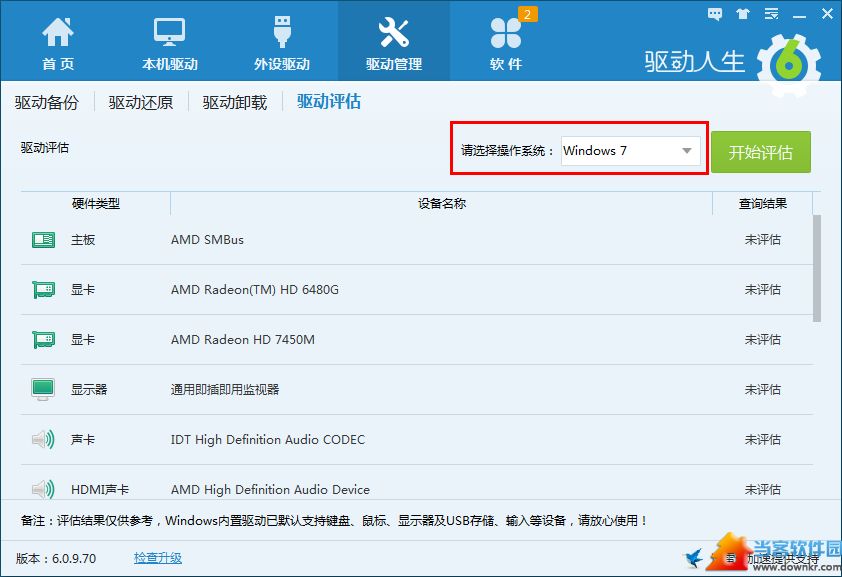This screenshot has width=842, height=577.
Task: Open 本机驱动 local drivers section
Action: 170,43
